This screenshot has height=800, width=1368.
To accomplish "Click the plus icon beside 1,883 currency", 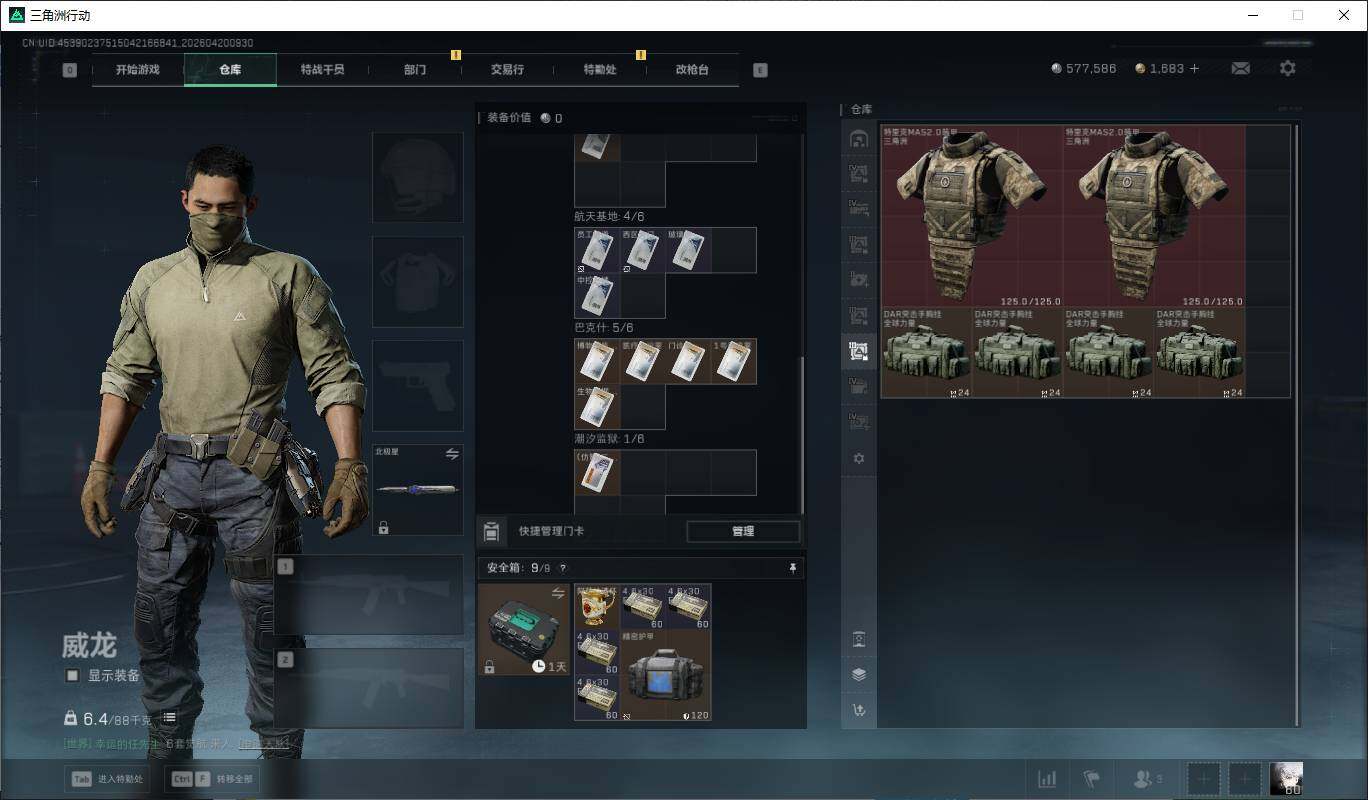I will pos(1194,68).
